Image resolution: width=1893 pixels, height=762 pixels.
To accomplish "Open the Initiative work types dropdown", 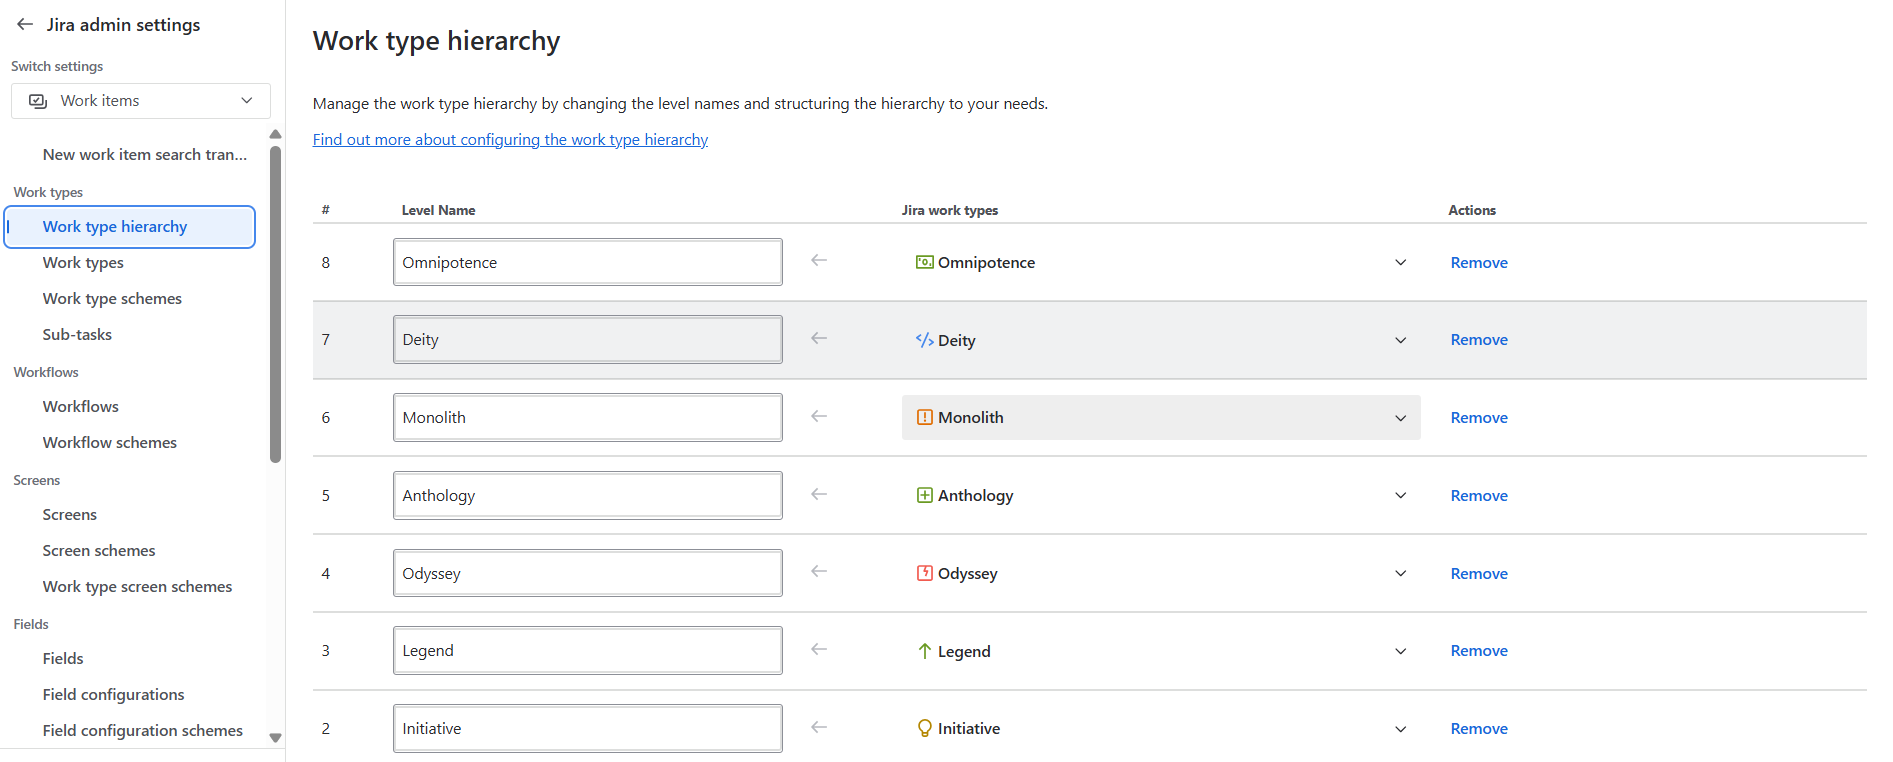I will tap(1401, 729).
